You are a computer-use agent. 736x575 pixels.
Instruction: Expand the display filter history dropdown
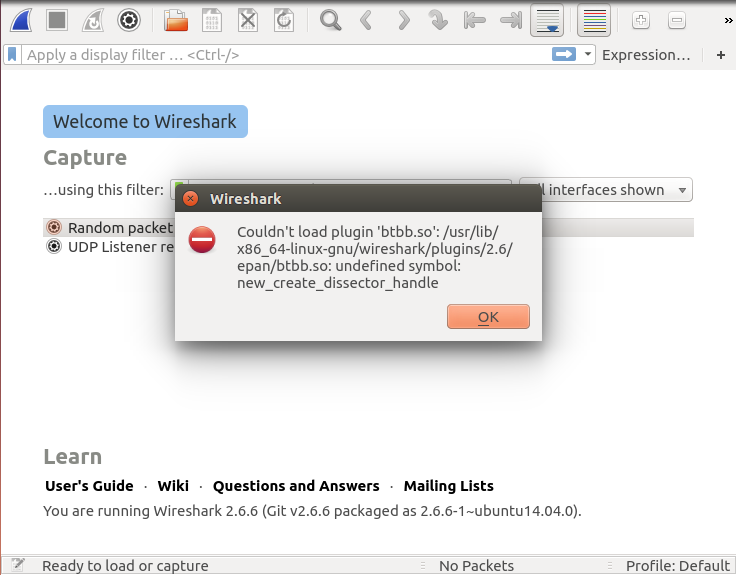tap(588, 55)
